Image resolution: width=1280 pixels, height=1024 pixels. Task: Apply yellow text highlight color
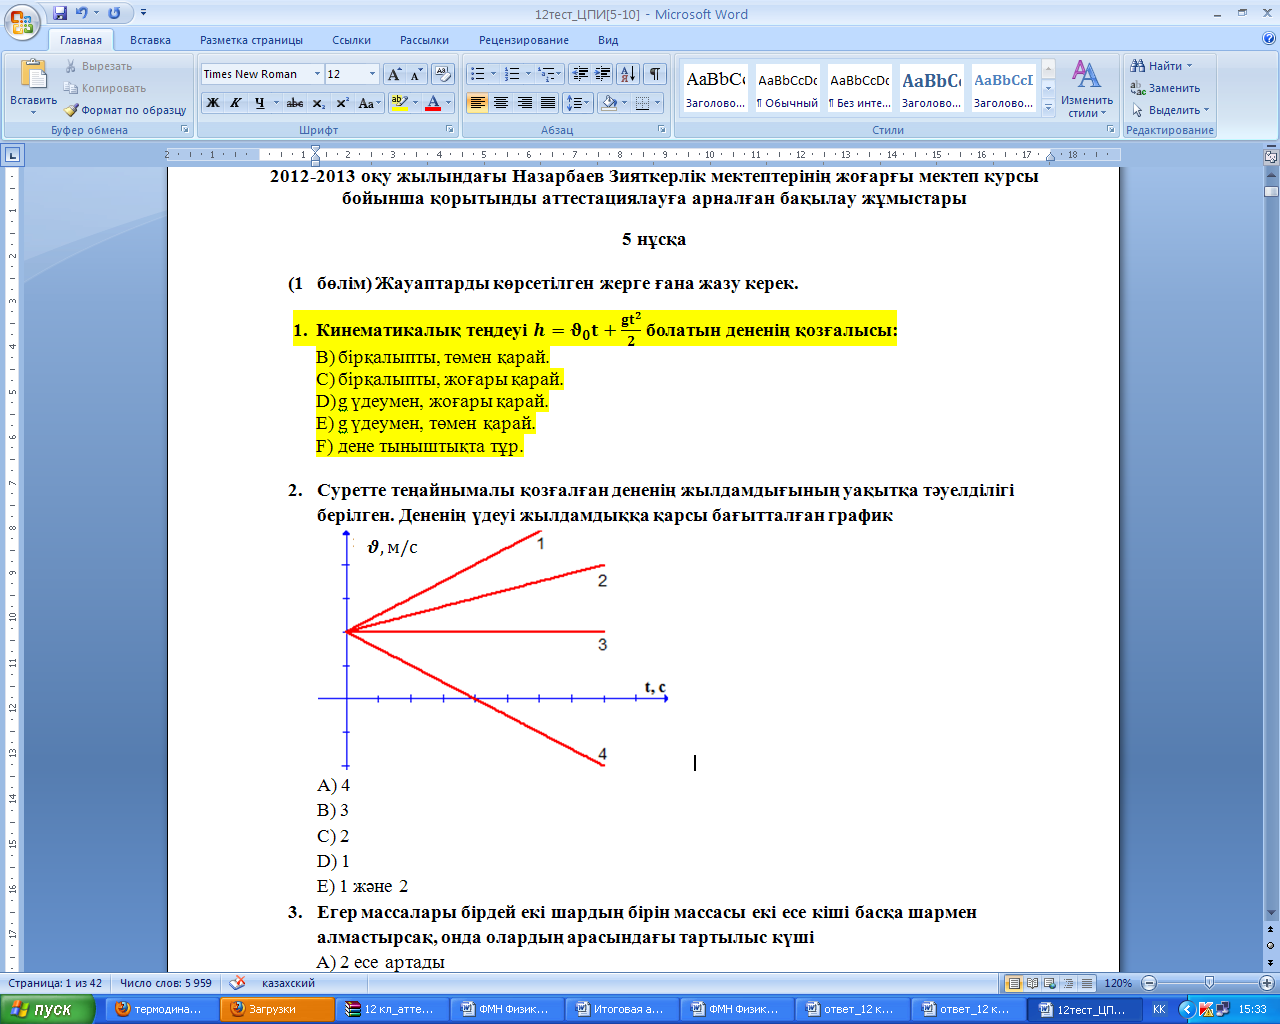click(x=399, y=103)
